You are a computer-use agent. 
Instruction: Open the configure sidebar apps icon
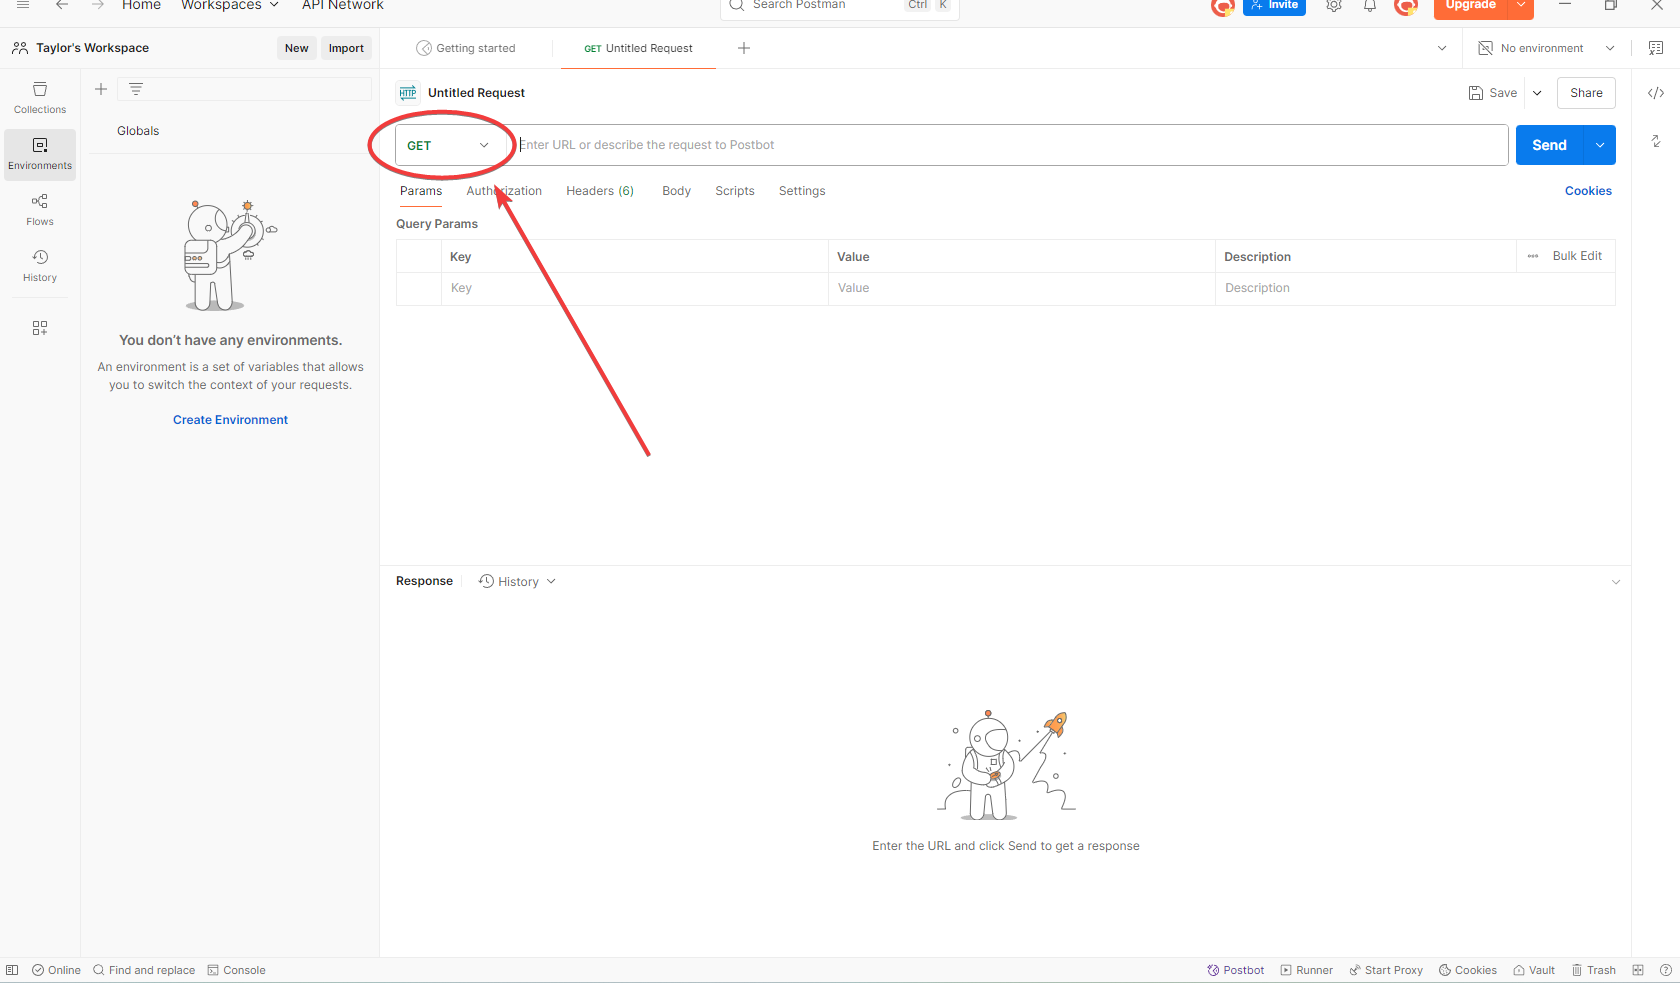(x=40, y=328)
